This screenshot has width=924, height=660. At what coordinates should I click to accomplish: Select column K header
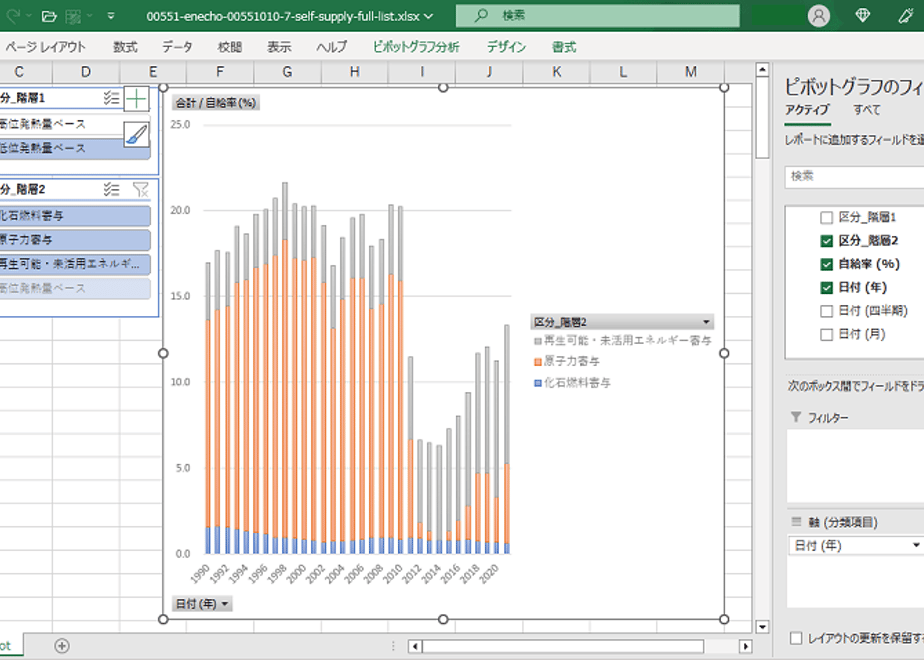pos(556,72)
